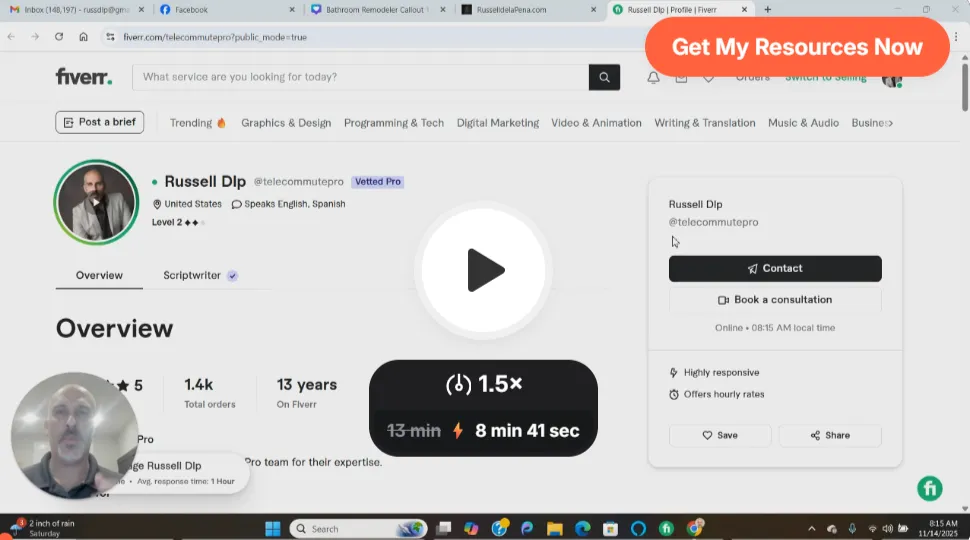
Task: Open File Explorer from taskbar
Action: click(554, 529)
